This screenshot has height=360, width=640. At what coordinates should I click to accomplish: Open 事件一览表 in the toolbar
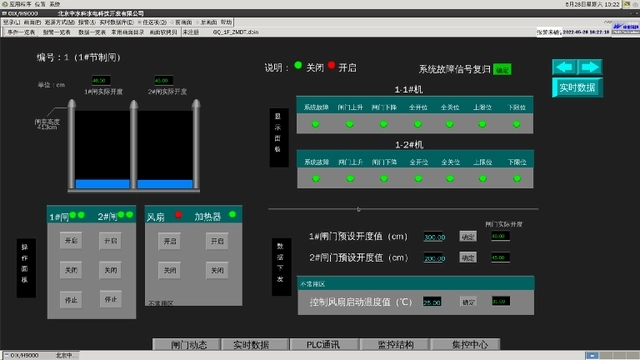click(x=21, y=32)
